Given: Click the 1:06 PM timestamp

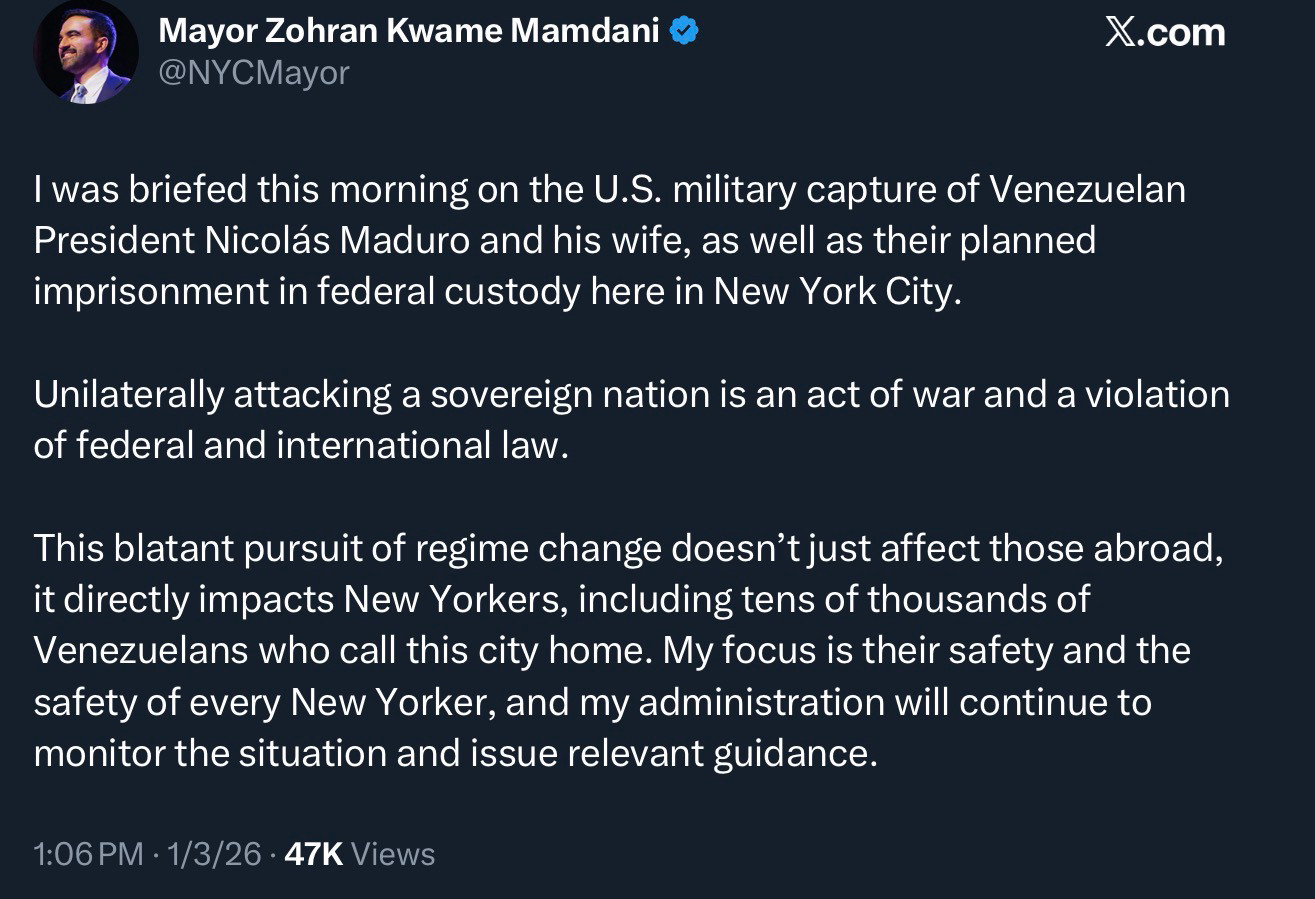Looking at the screenshot, I should tap(88, 854).
